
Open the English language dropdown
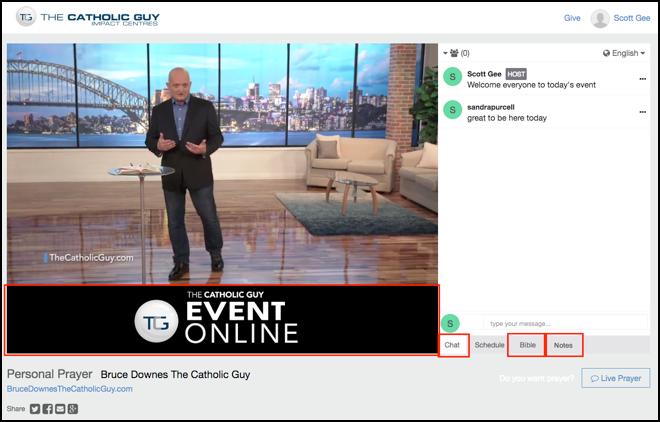624,53
